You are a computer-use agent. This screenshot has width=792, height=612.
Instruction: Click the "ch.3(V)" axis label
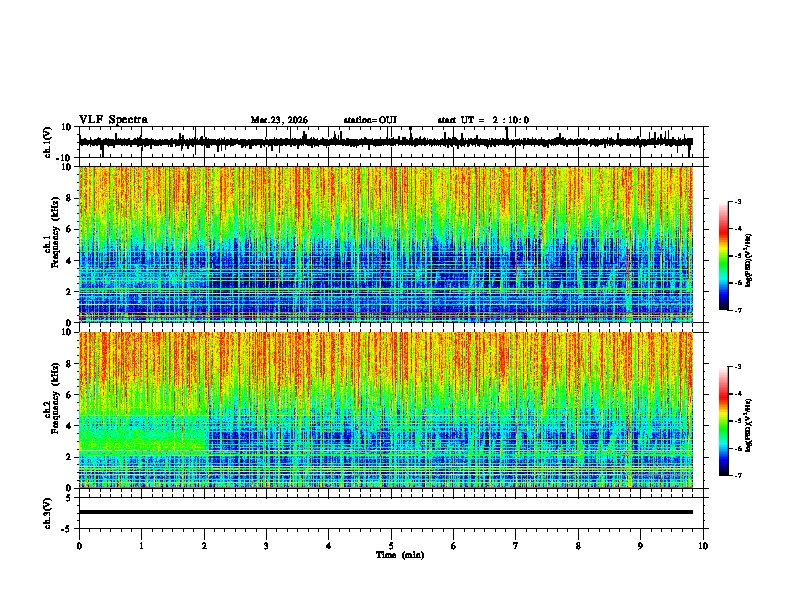48,513
